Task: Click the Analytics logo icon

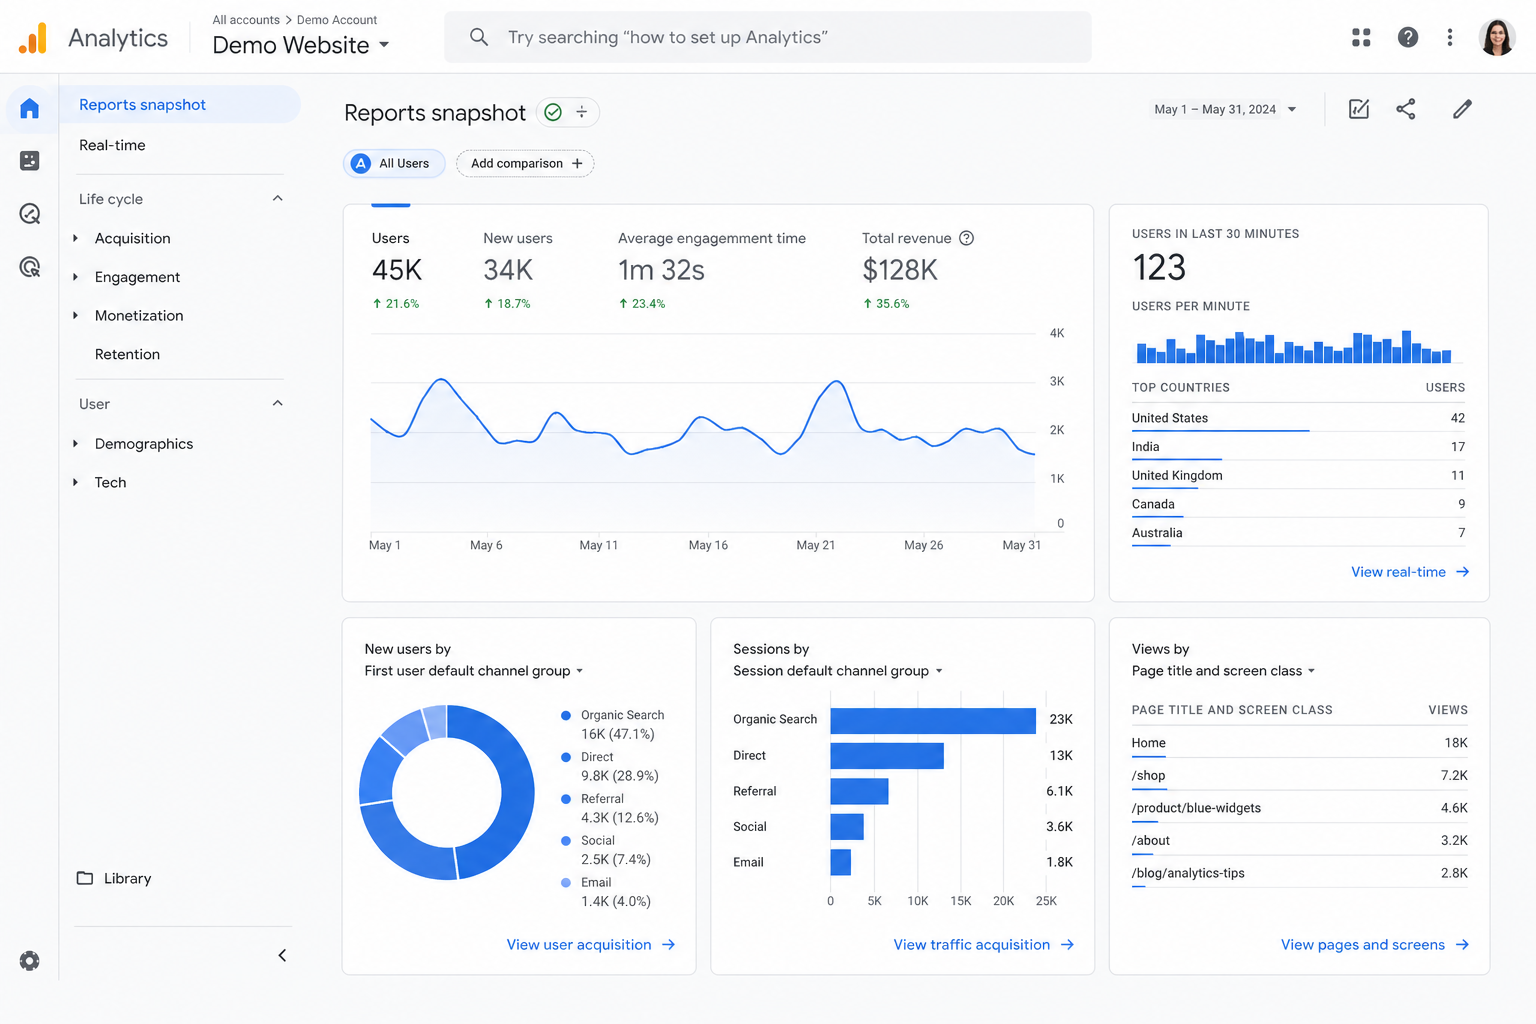Action: pos(32,38)
